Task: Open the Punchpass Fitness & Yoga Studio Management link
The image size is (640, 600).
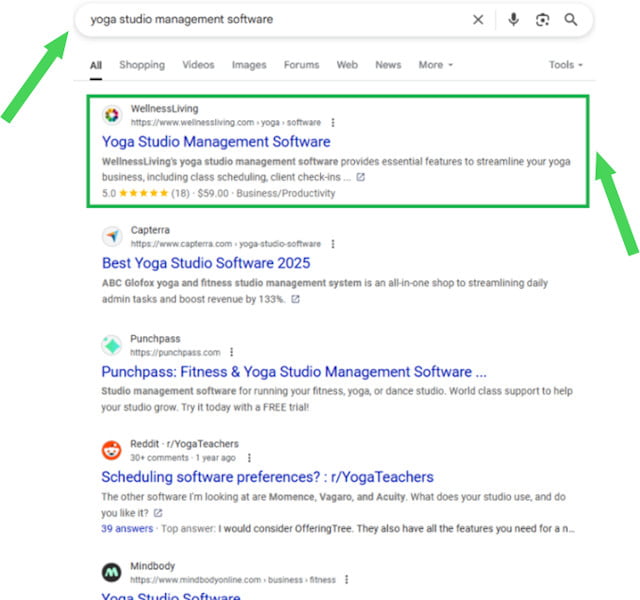Action: coord(294,372)
